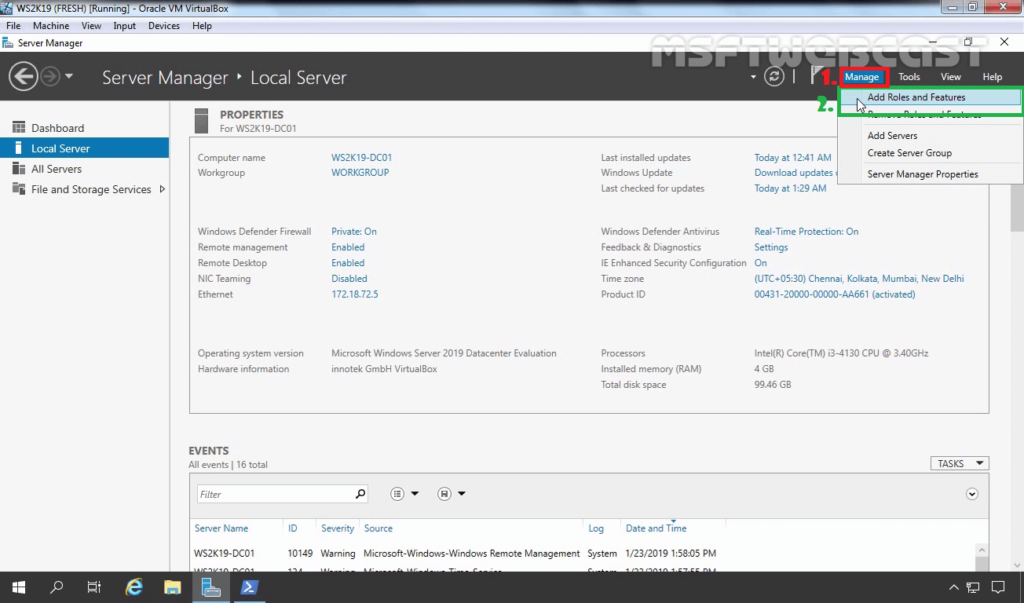Sort events by Source column
Viewport: 1024px width, 603px height.
click(x=378, y=528)
